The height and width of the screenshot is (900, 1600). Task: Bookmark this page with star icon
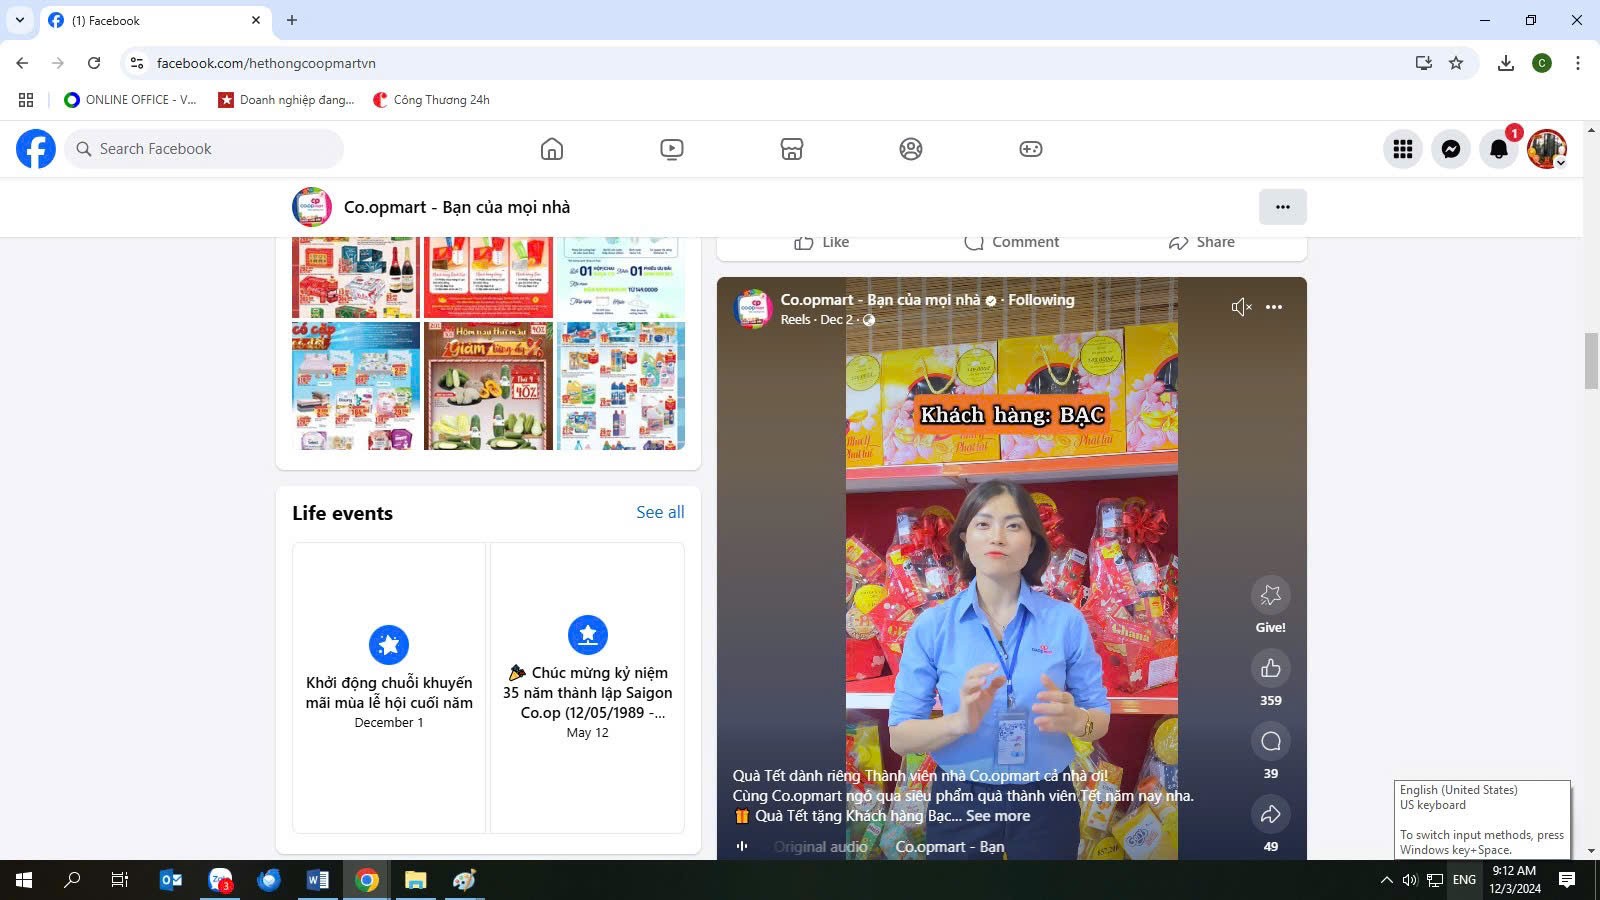1456,63
